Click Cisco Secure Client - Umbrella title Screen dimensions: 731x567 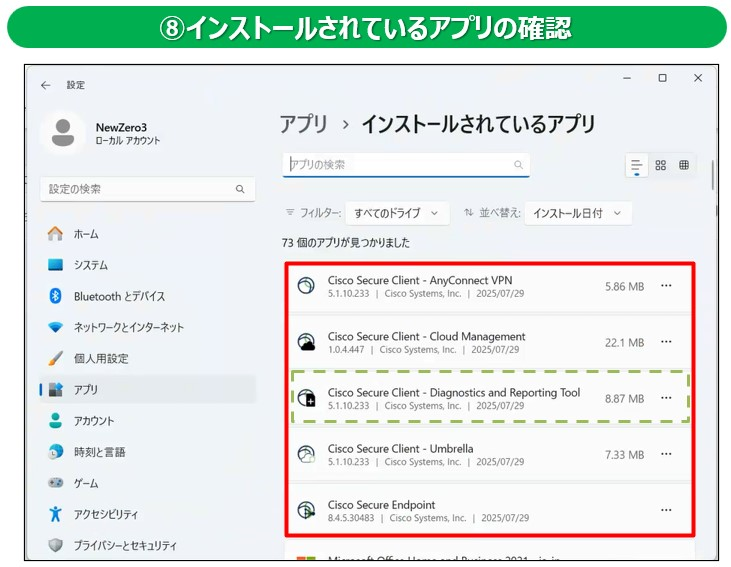tap(400, 449)
